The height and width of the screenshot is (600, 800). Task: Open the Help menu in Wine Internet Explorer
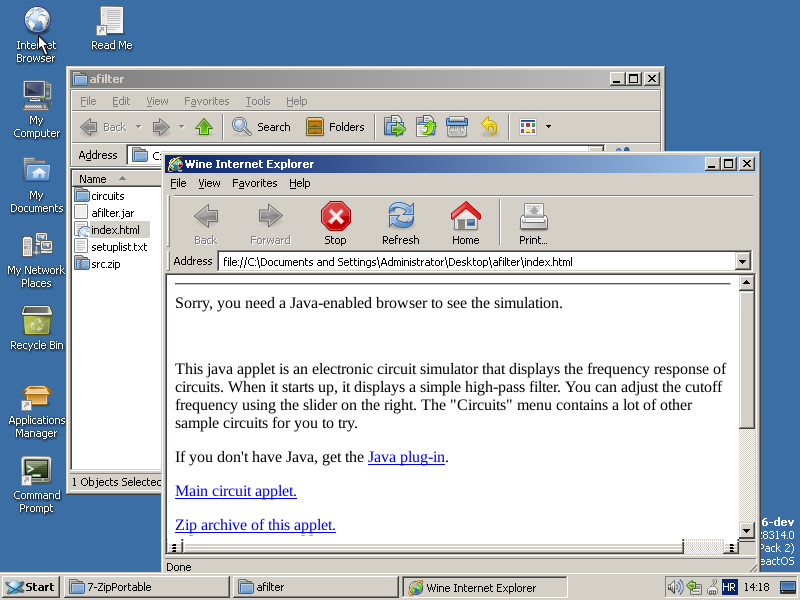(x=299, y=183)
